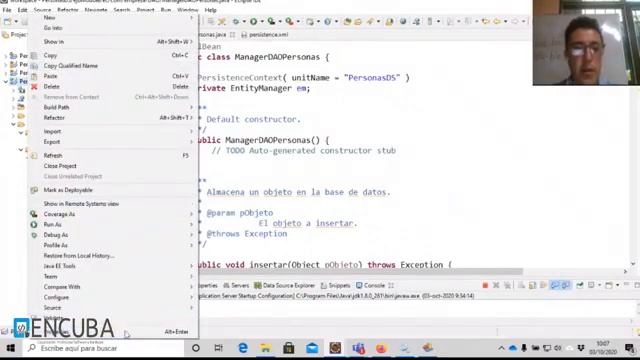Click the Open Console icon
Image resolution: width=640 pixels, height=360 pixels.
coord(609,285)
